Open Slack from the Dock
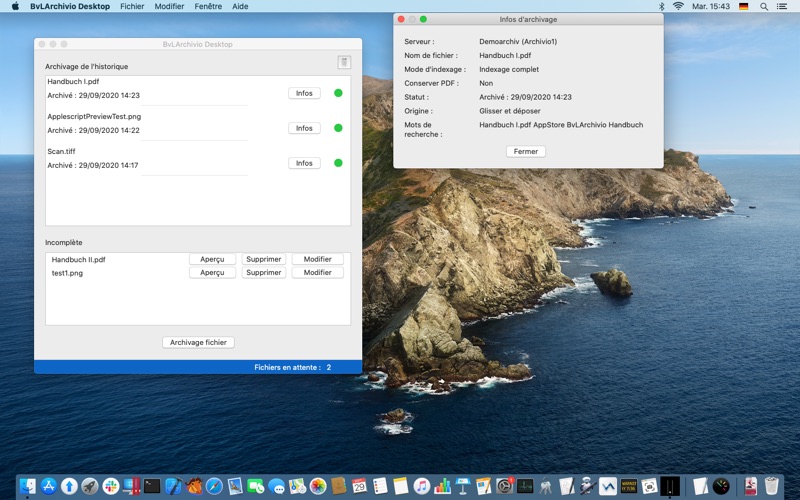 pos(111,486)
